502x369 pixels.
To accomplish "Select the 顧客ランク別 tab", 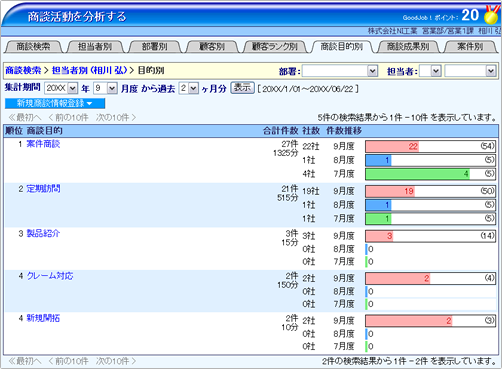I will [274, 47].
